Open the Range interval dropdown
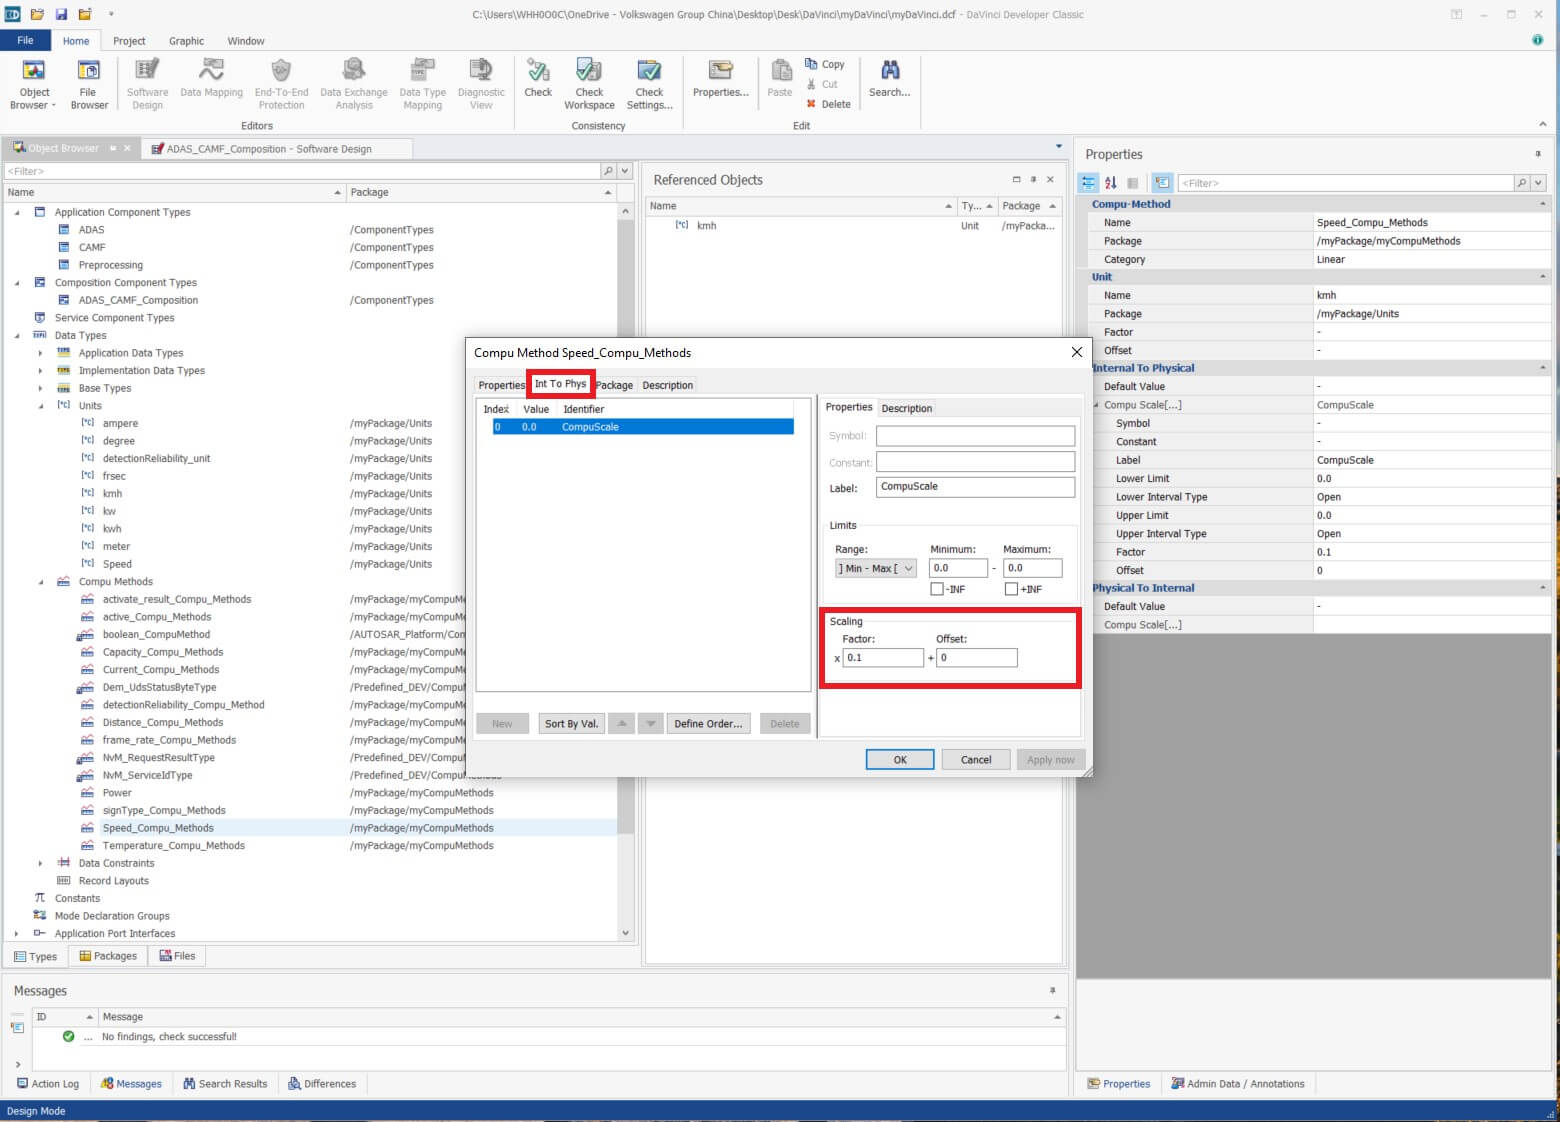 876,568
